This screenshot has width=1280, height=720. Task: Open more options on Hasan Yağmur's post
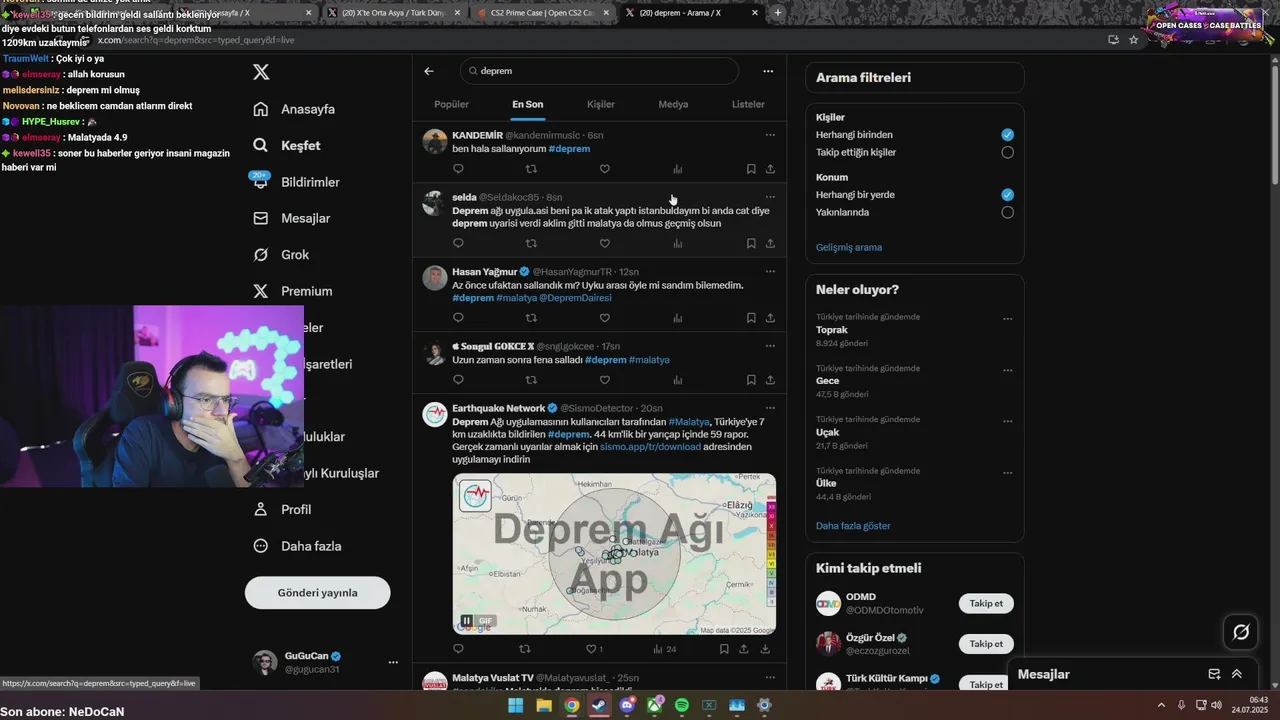point(770,271)
